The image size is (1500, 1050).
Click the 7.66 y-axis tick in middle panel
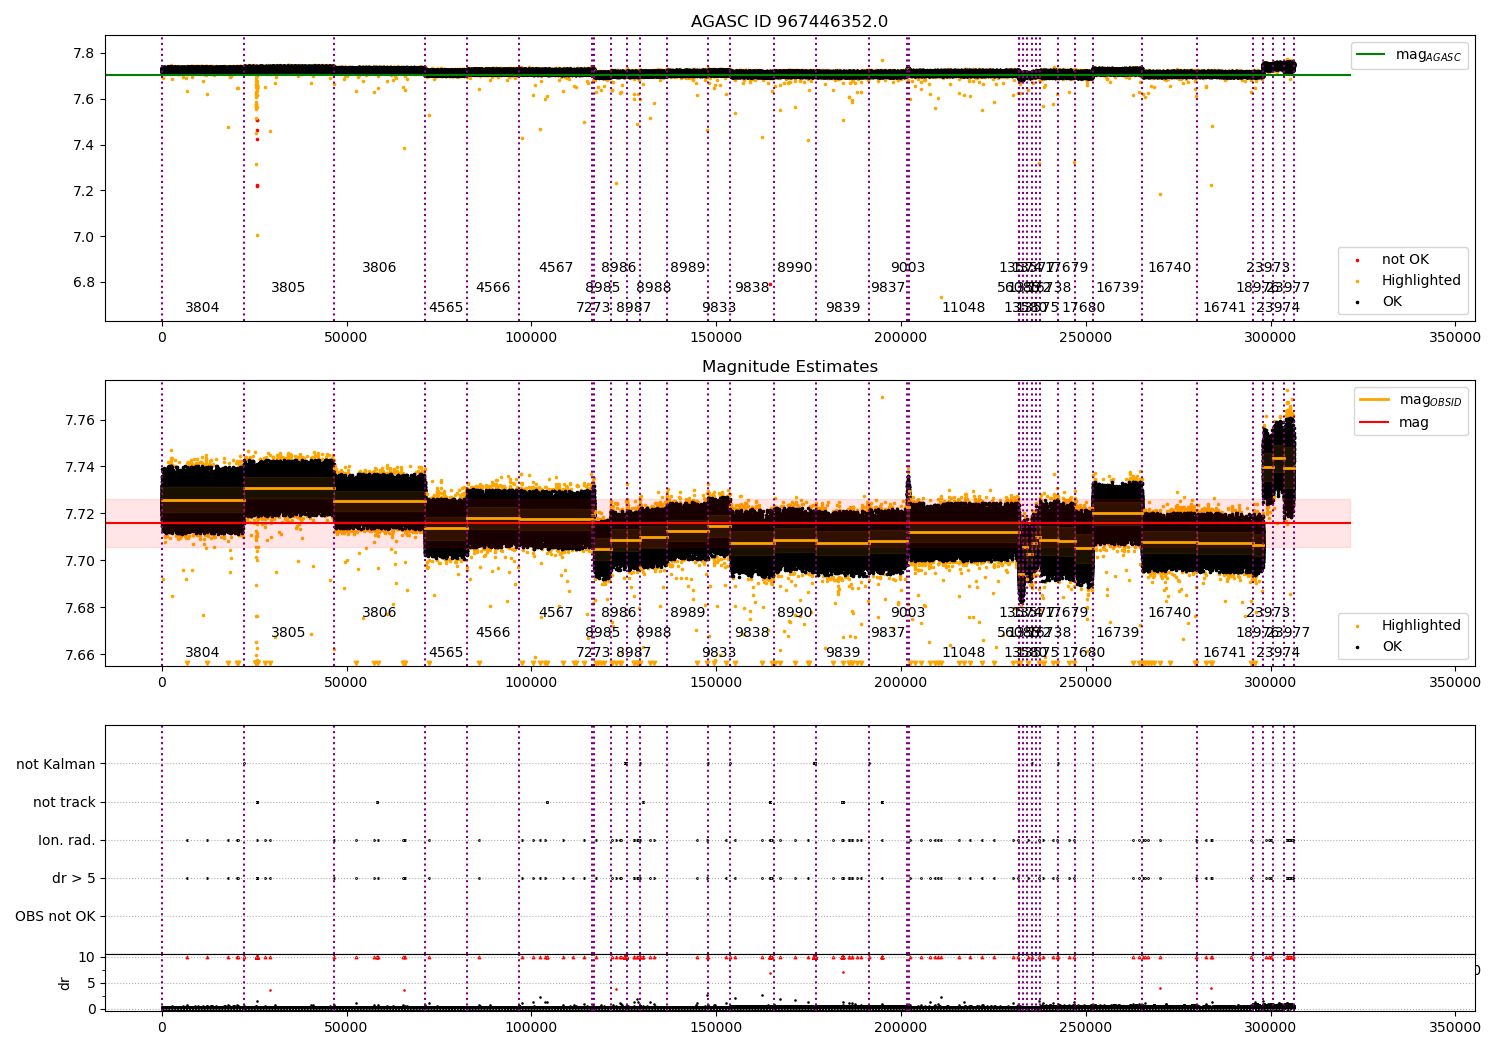pos(80,656)
